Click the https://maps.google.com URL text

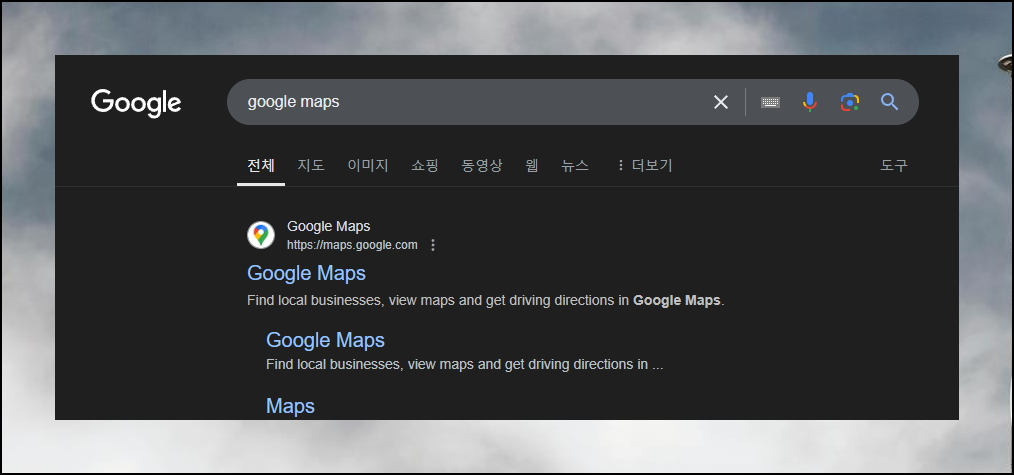pos(352,245)
